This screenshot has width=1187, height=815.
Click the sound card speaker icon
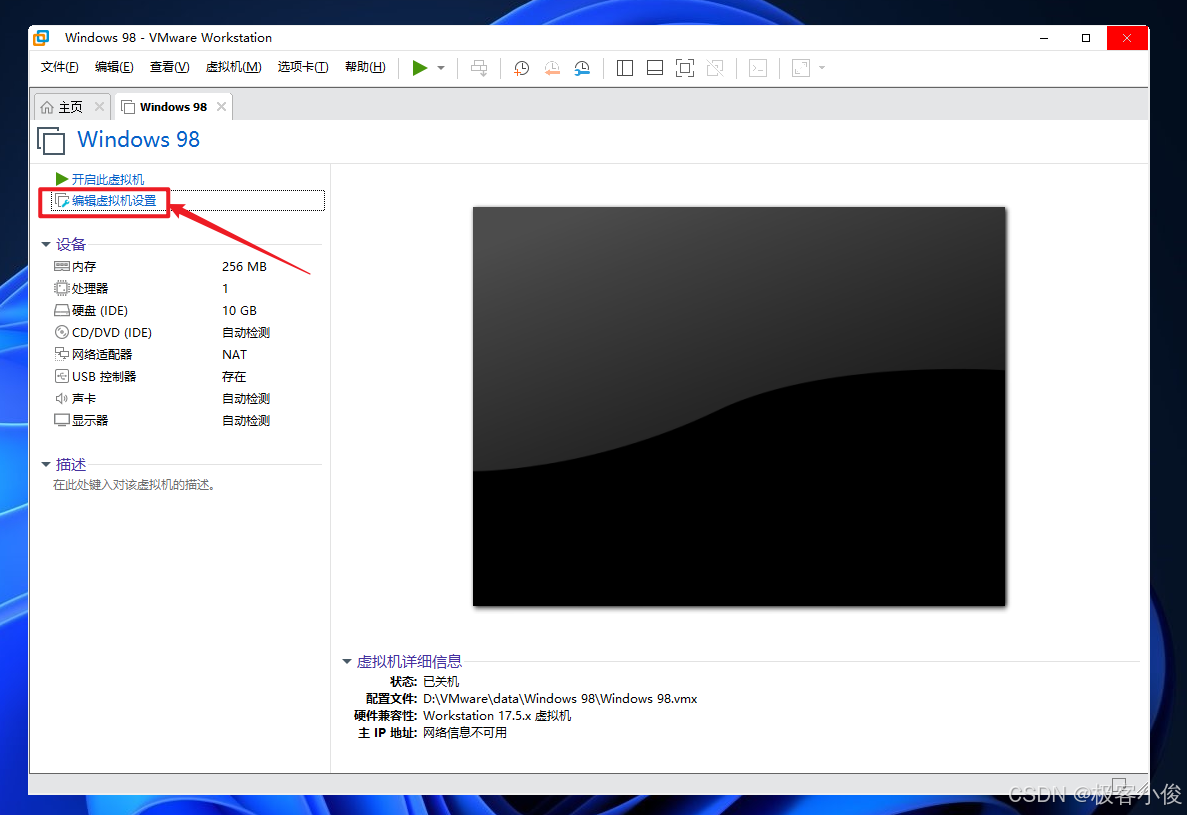tap(62, 398)
